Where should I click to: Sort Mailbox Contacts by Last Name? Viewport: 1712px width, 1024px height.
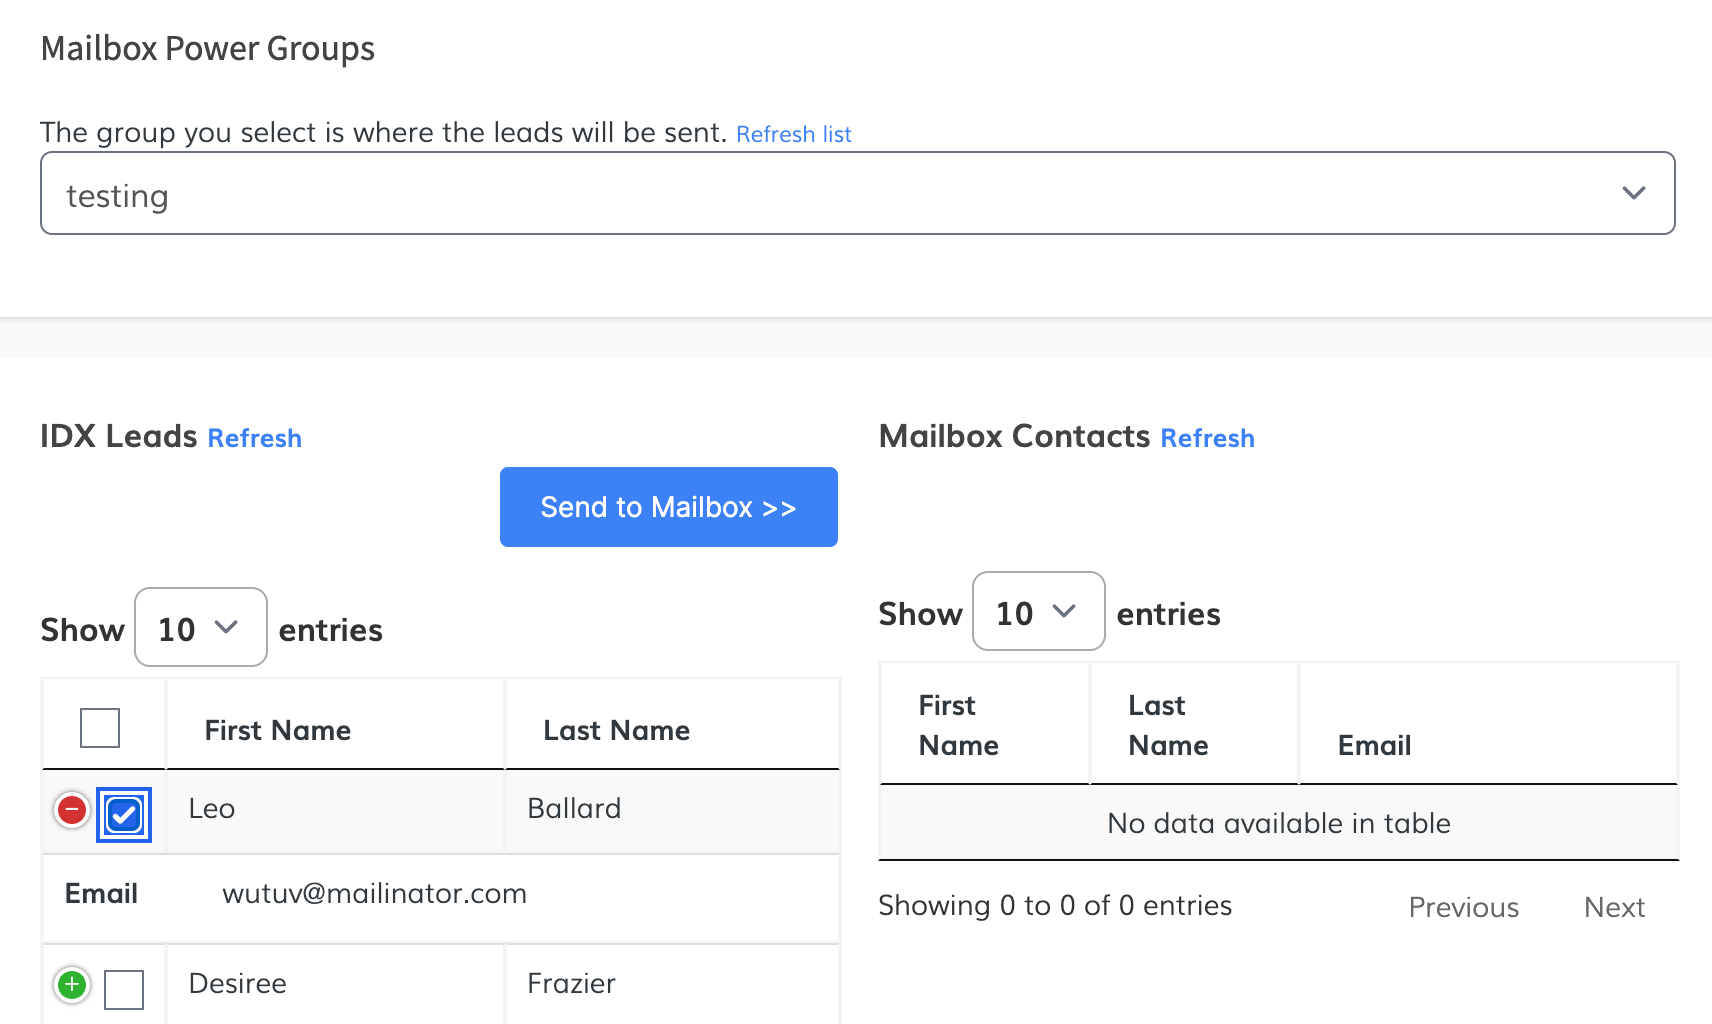pyautogui.click(x=1168, y=725)
